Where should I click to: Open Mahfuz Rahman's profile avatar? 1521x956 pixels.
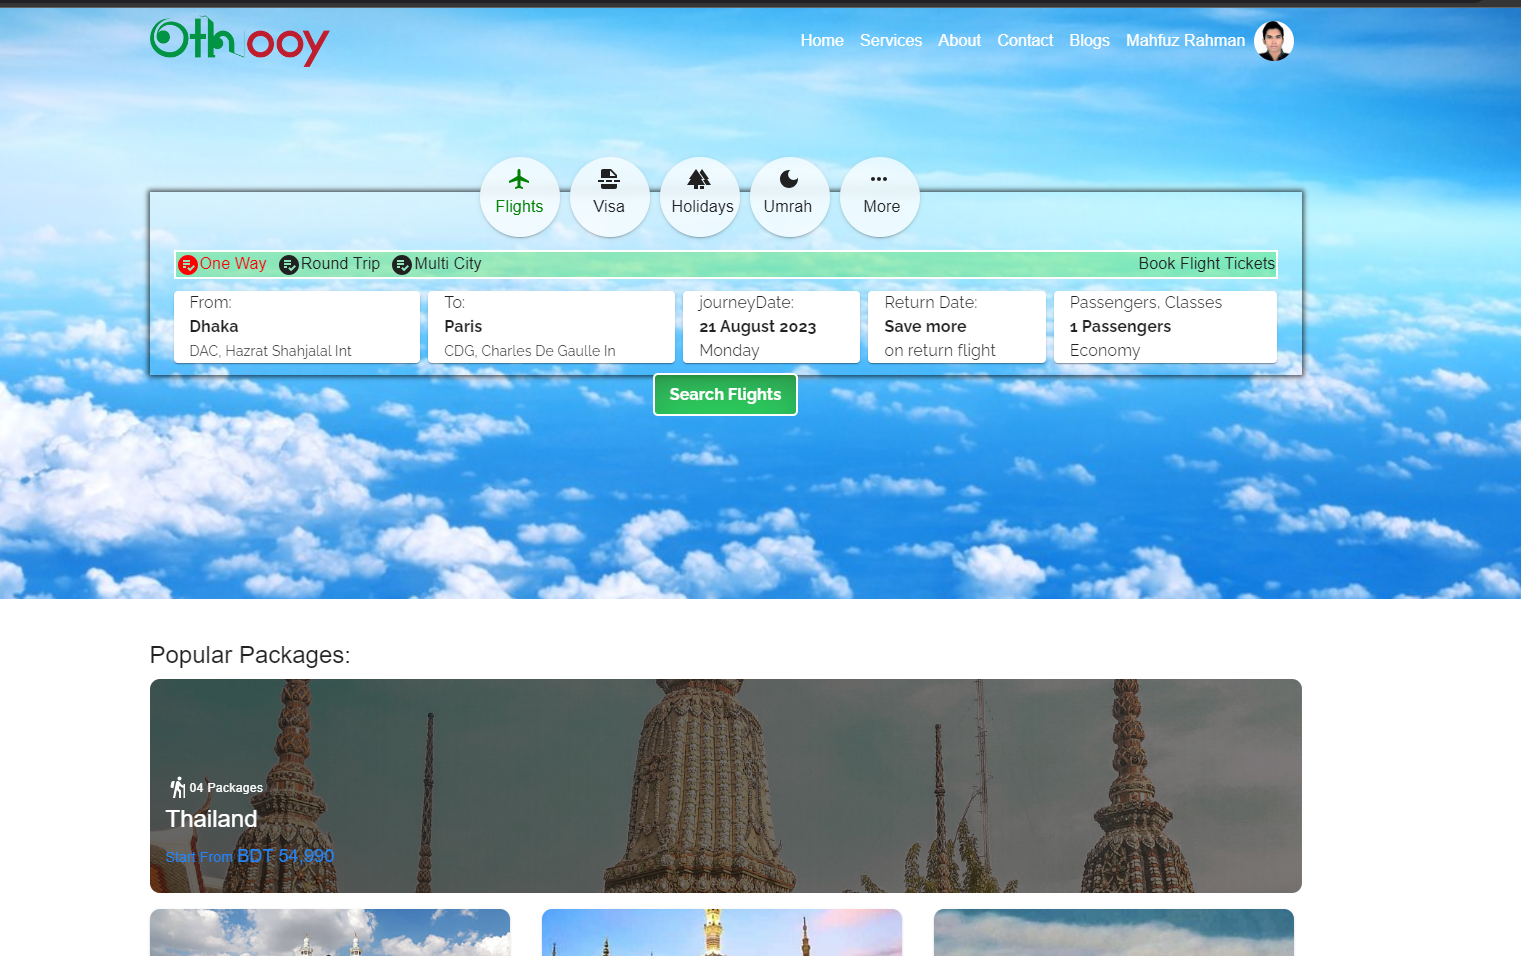pos(1273,41)
